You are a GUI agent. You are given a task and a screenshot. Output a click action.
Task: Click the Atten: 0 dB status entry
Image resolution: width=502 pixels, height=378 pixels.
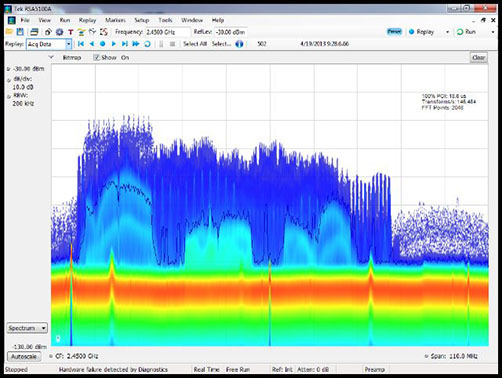(x=313, y=369)
